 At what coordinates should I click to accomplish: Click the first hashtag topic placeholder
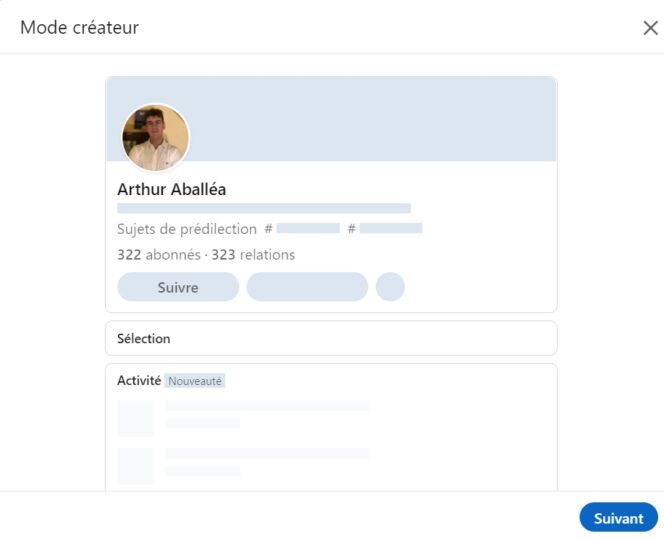[x=308, y=229]
